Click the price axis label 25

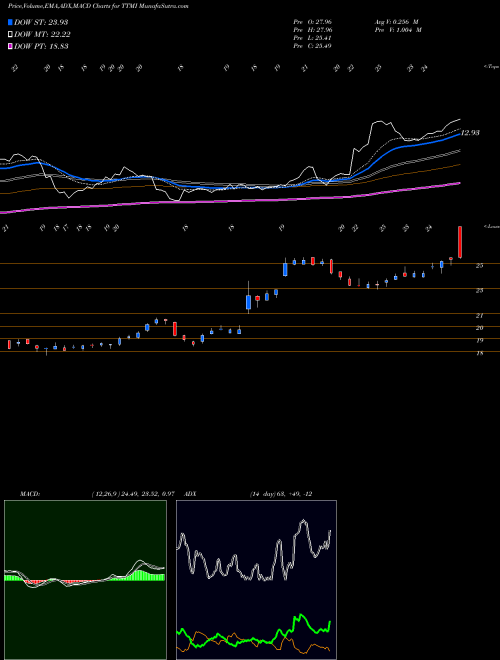click(479, 266)
